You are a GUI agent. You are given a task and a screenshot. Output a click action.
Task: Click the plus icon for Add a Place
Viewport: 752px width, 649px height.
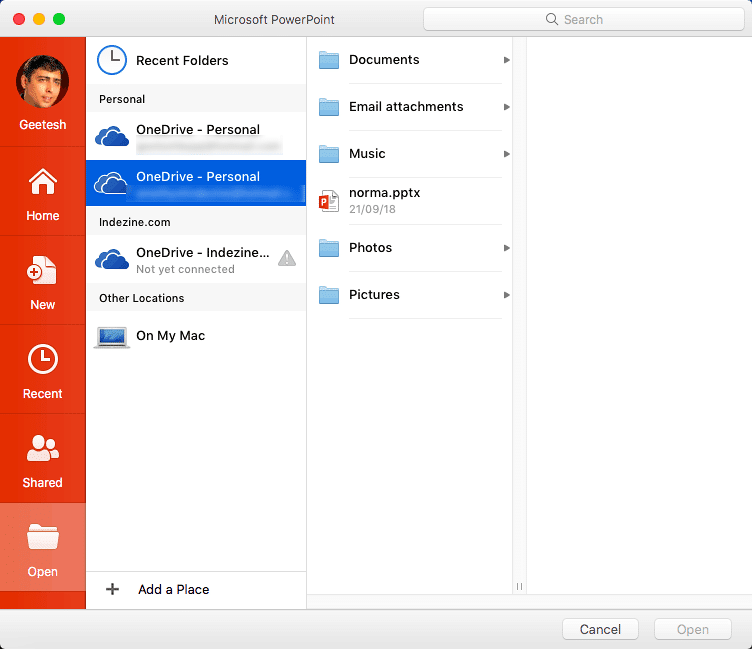coord(113,589)
